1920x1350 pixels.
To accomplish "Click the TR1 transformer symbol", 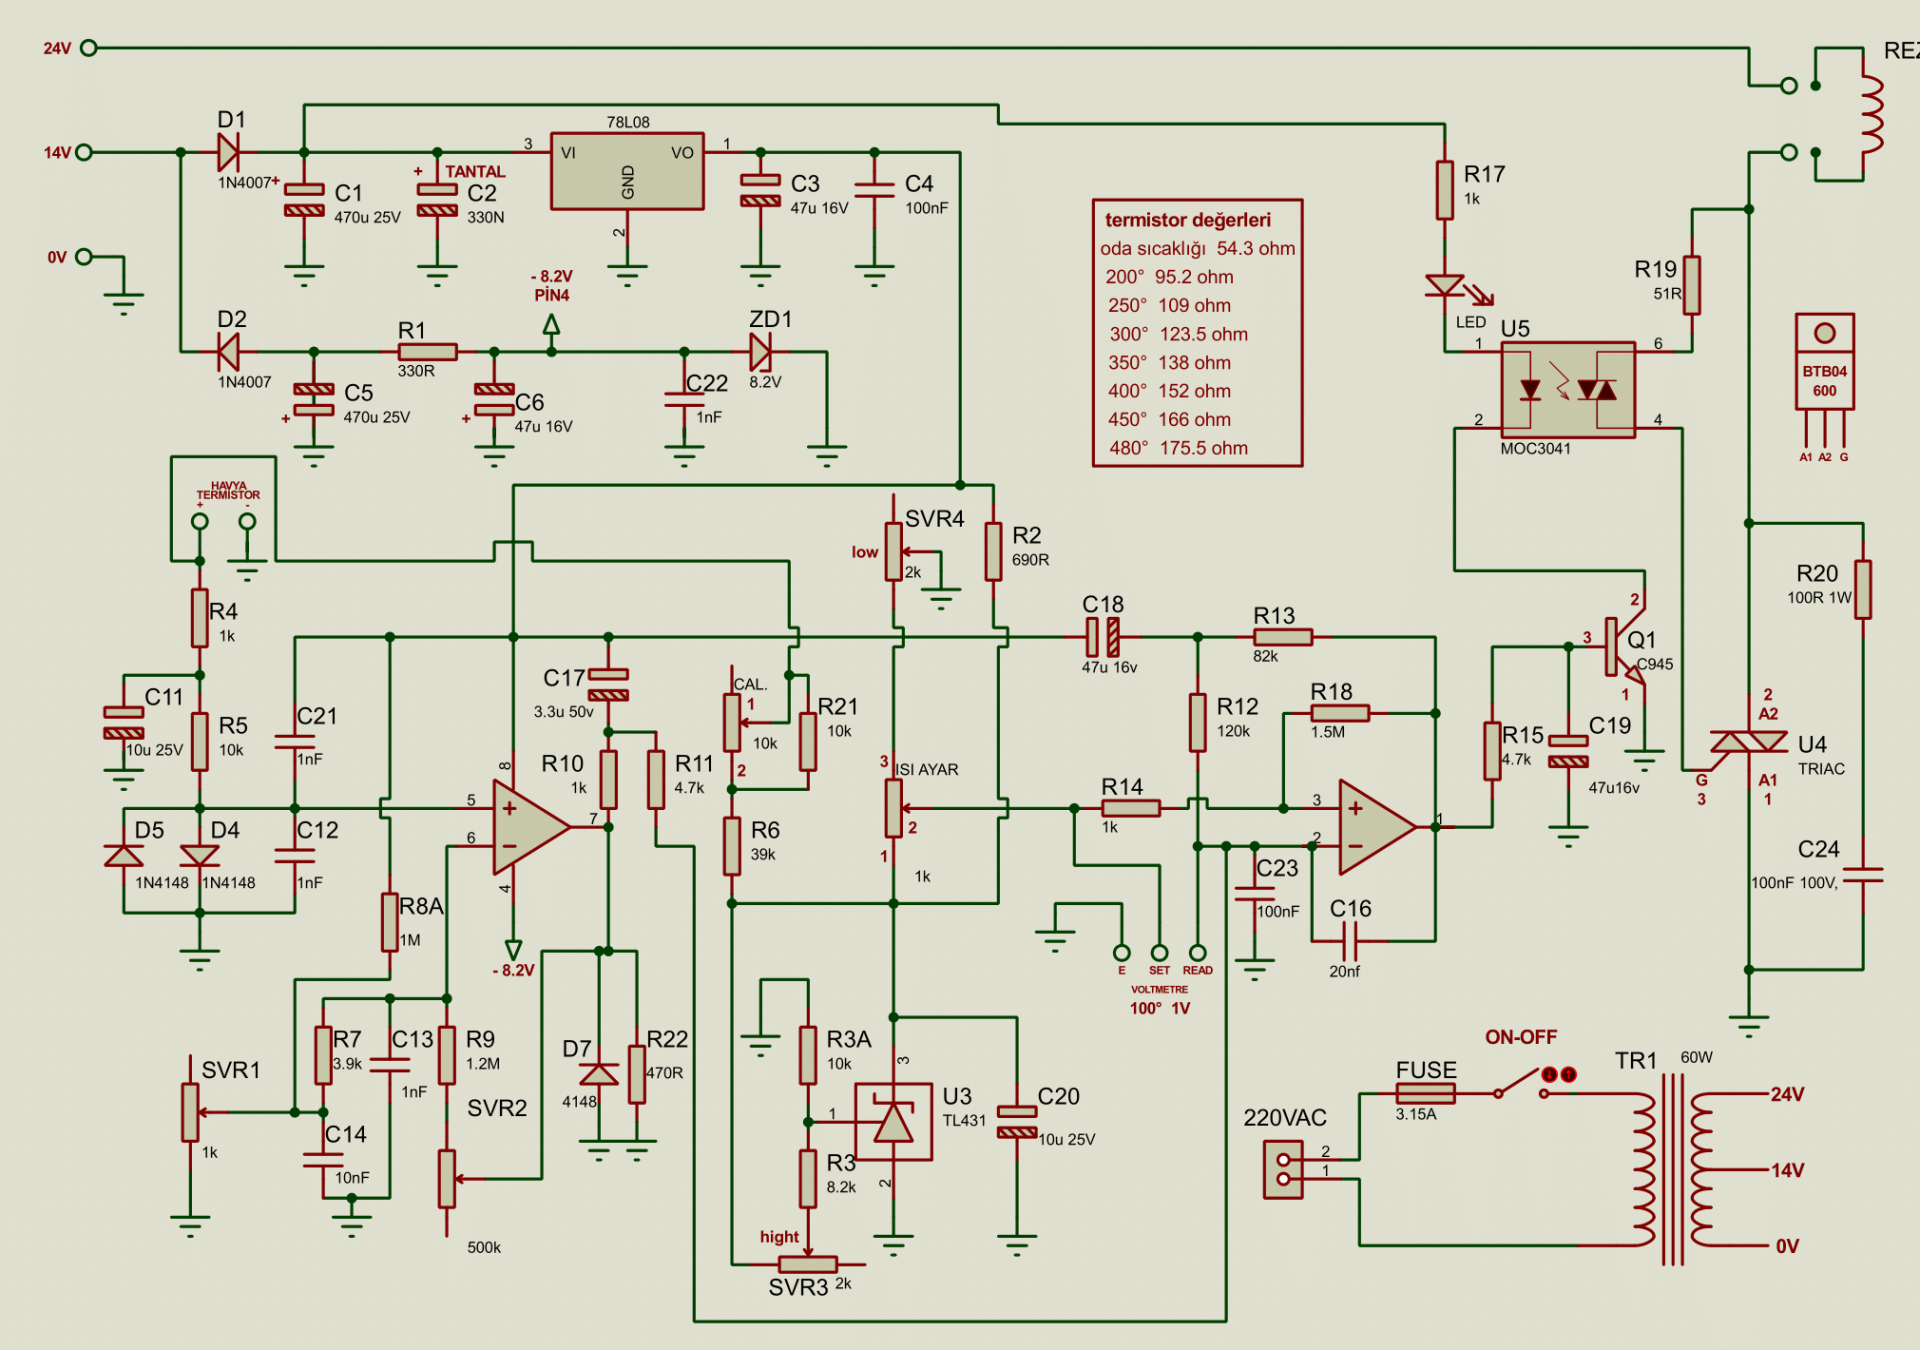I will tap(1672, 1169).
